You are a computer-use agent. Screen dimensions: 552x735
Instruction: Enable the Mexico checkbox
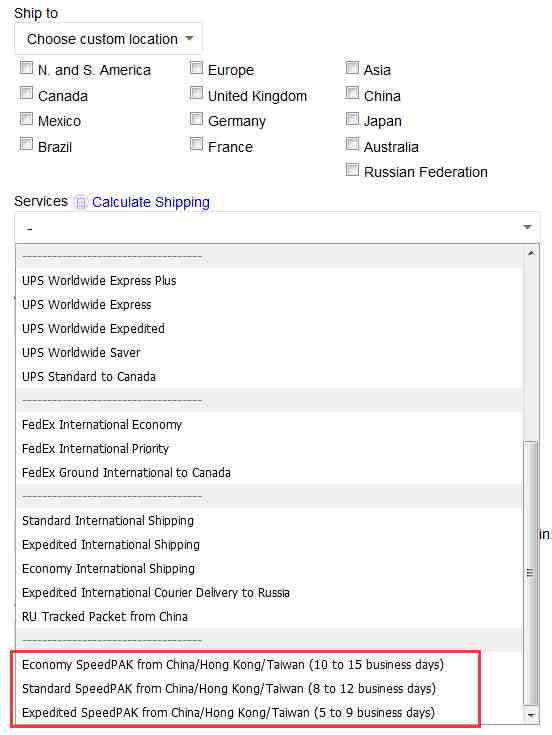(26, 119)
